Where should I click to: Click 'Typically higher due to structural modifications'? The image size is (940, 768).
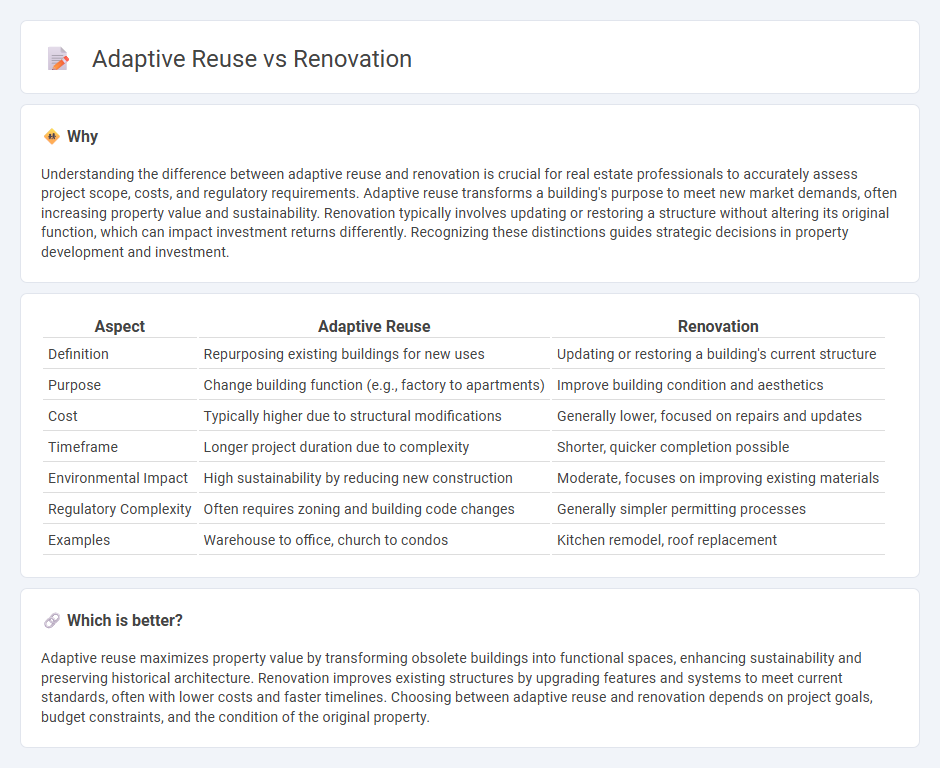[352, 416]
